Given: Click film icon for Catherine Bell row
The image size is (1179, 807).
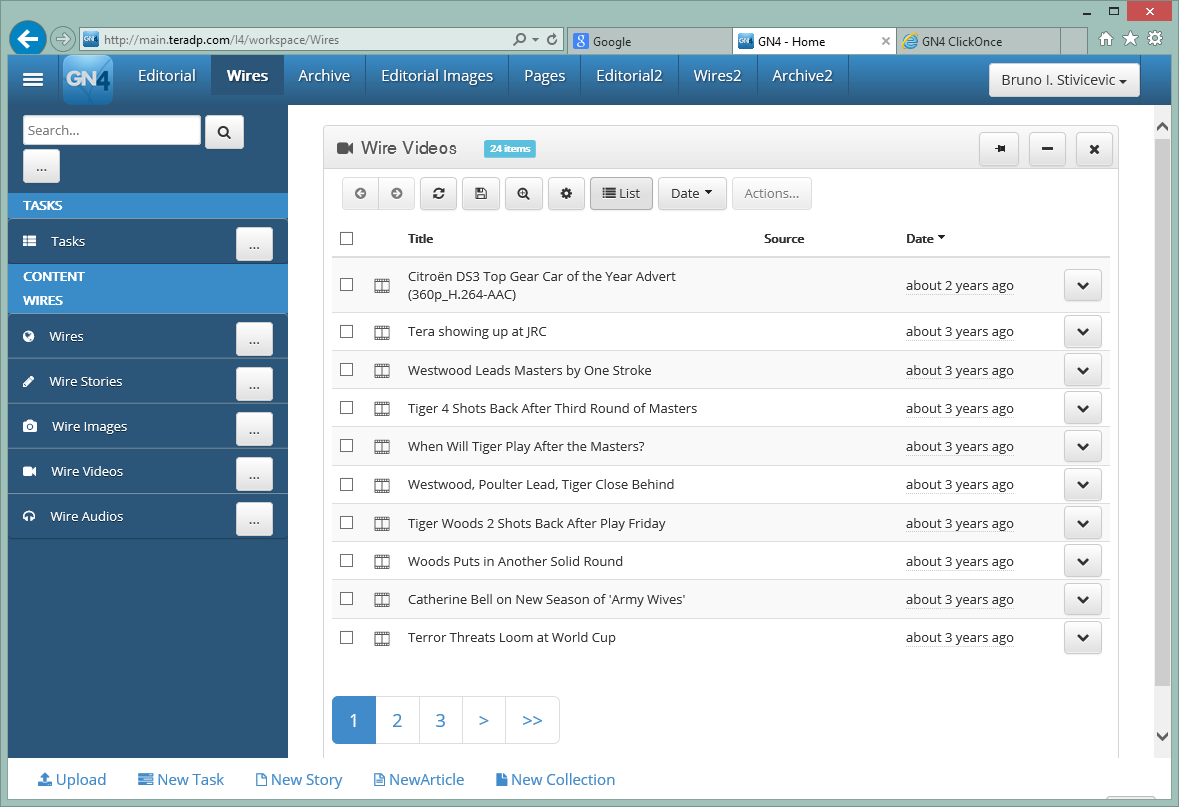Looking at the screenshot, I should [x=382, y=600].
